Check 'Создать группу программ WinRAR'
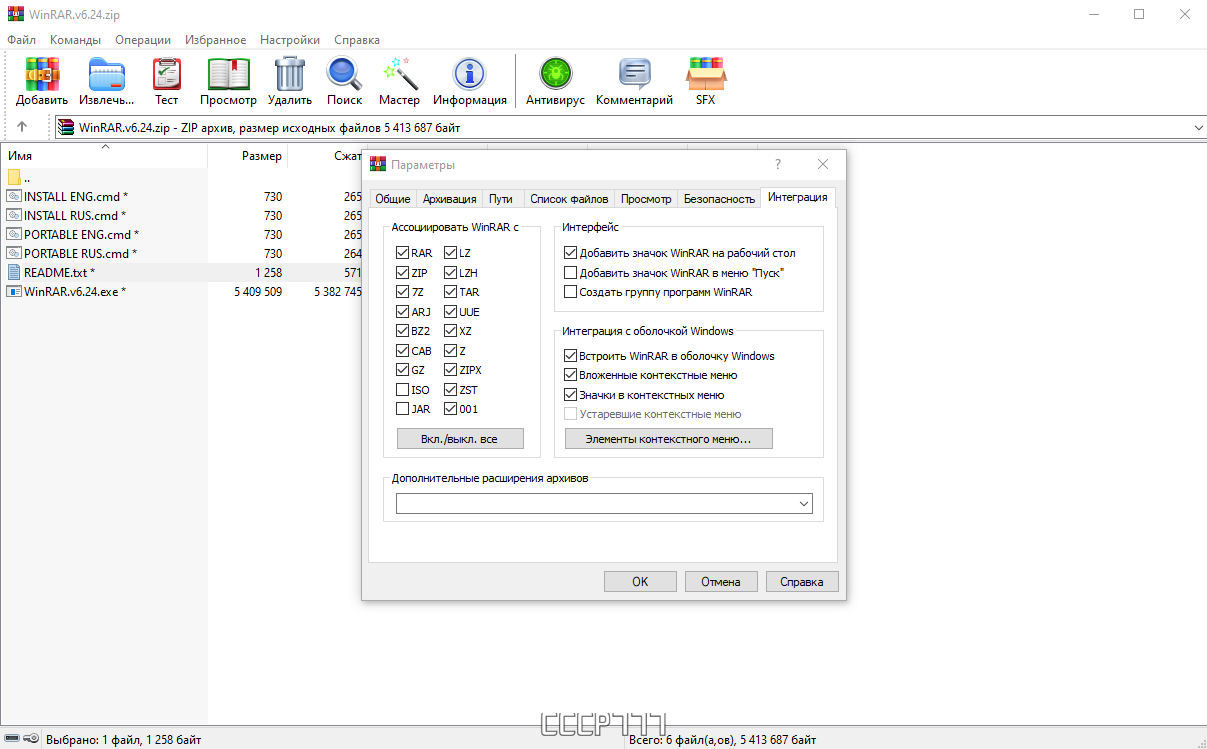The width and height of the screenshot is (1207, 749). 570,292
